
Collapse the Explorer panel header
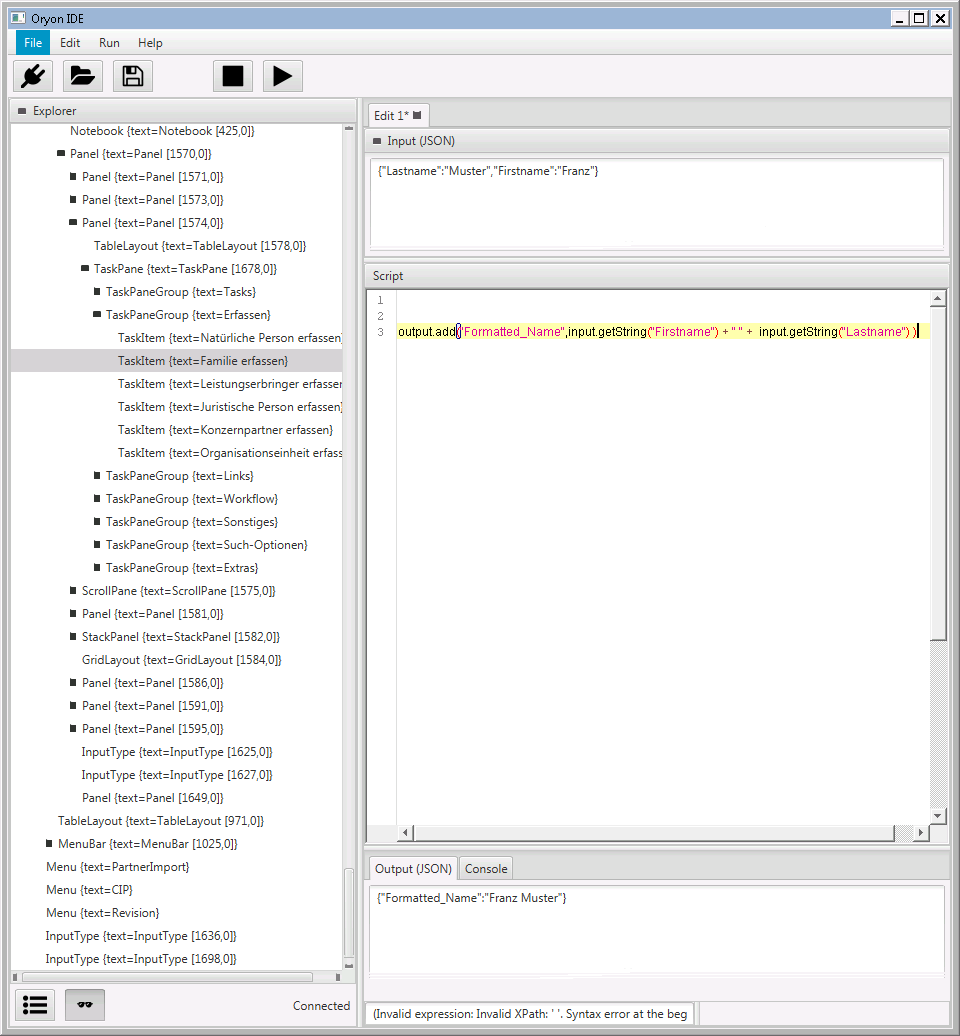pos(22,111)
